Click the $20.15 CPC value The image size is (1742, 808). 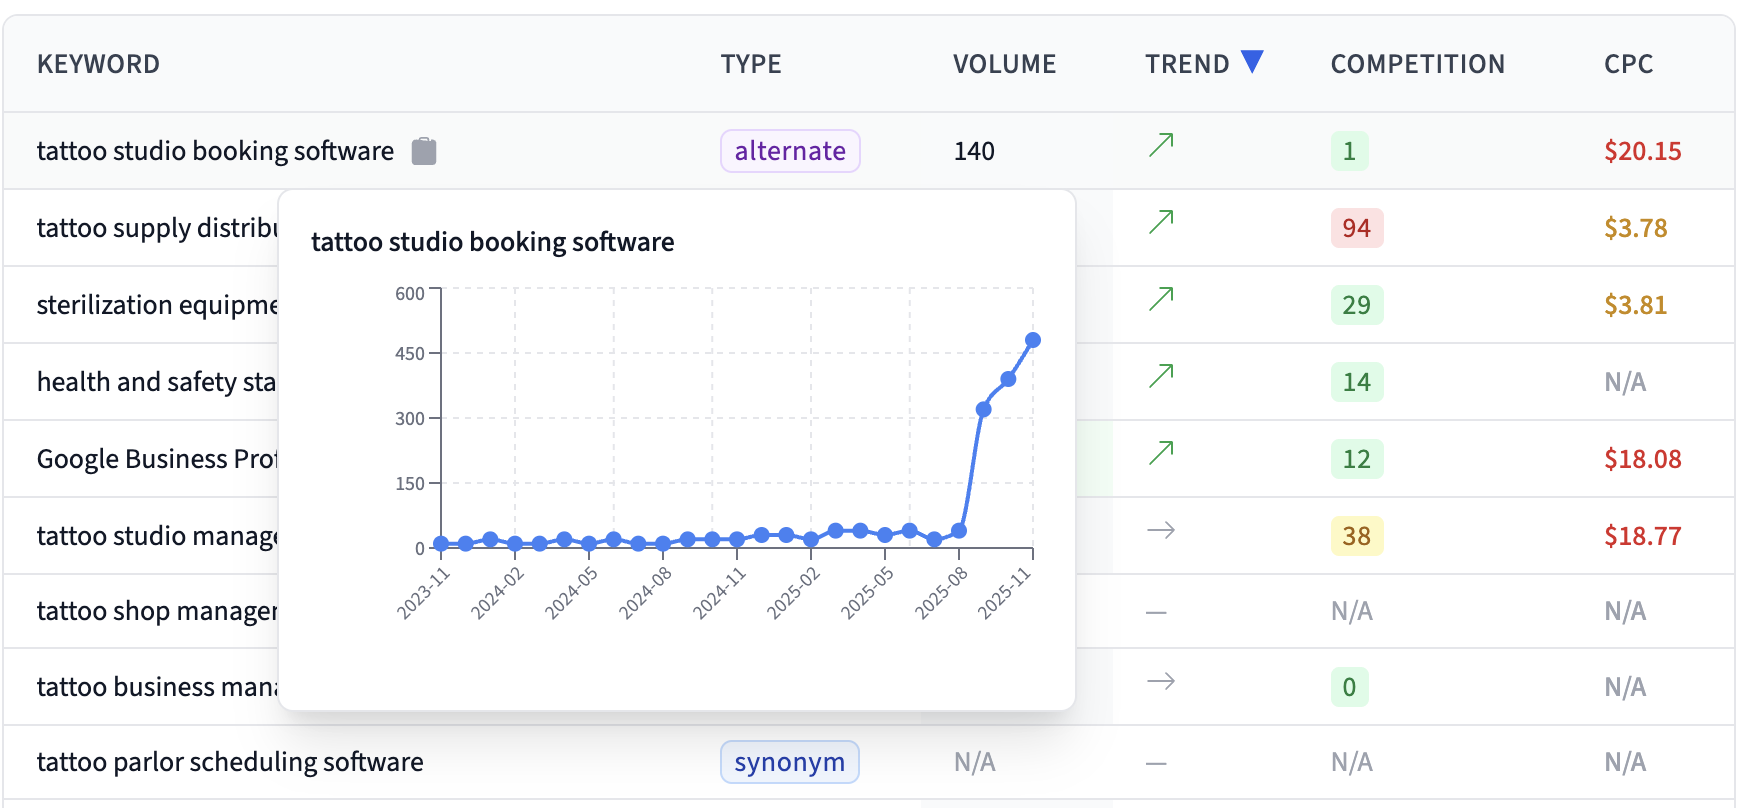coord(1642,151)
